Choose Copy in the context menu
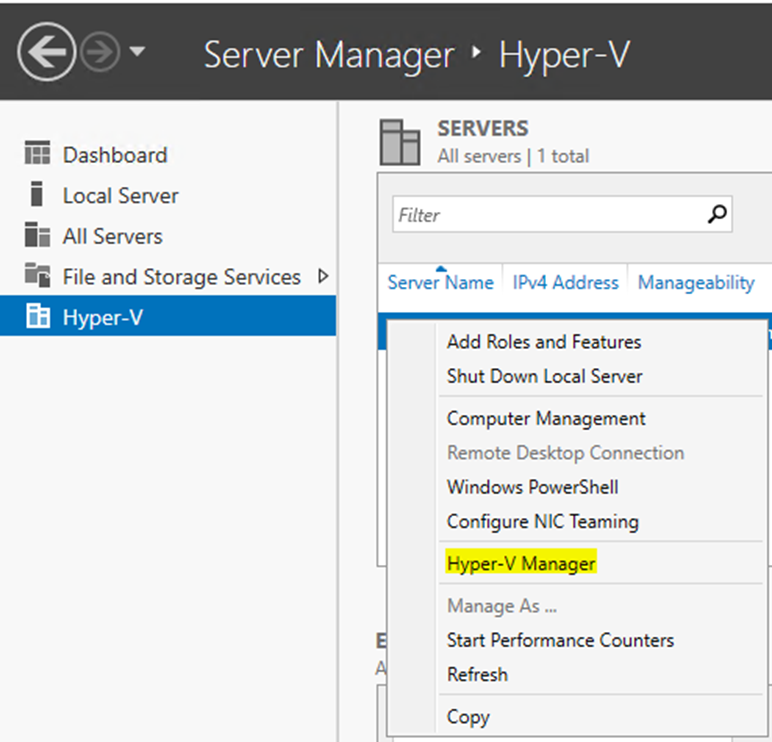The image size is (772, 742). (x=468, y=717)
